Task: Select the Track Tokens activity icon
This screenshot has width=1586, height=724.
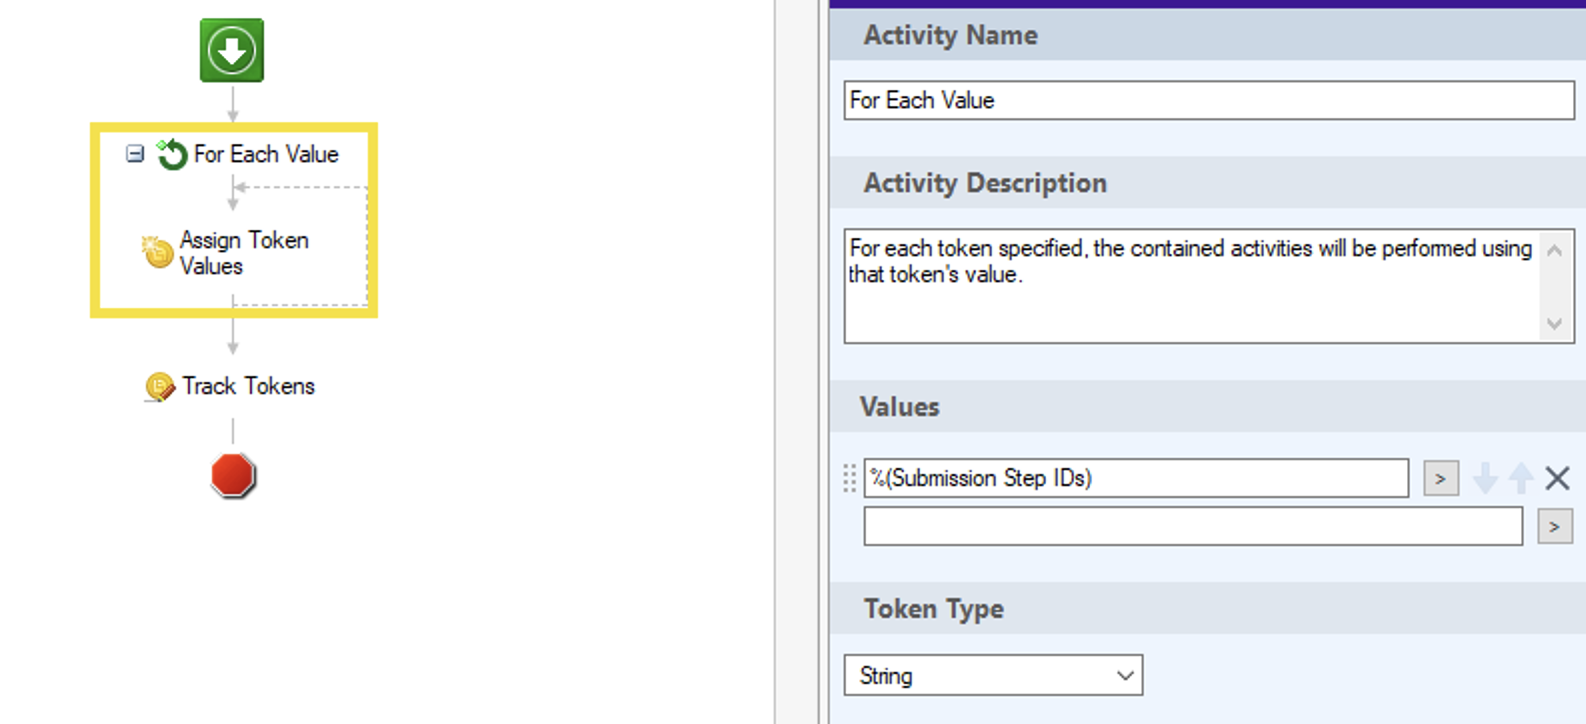Action: tap(159, 386)
